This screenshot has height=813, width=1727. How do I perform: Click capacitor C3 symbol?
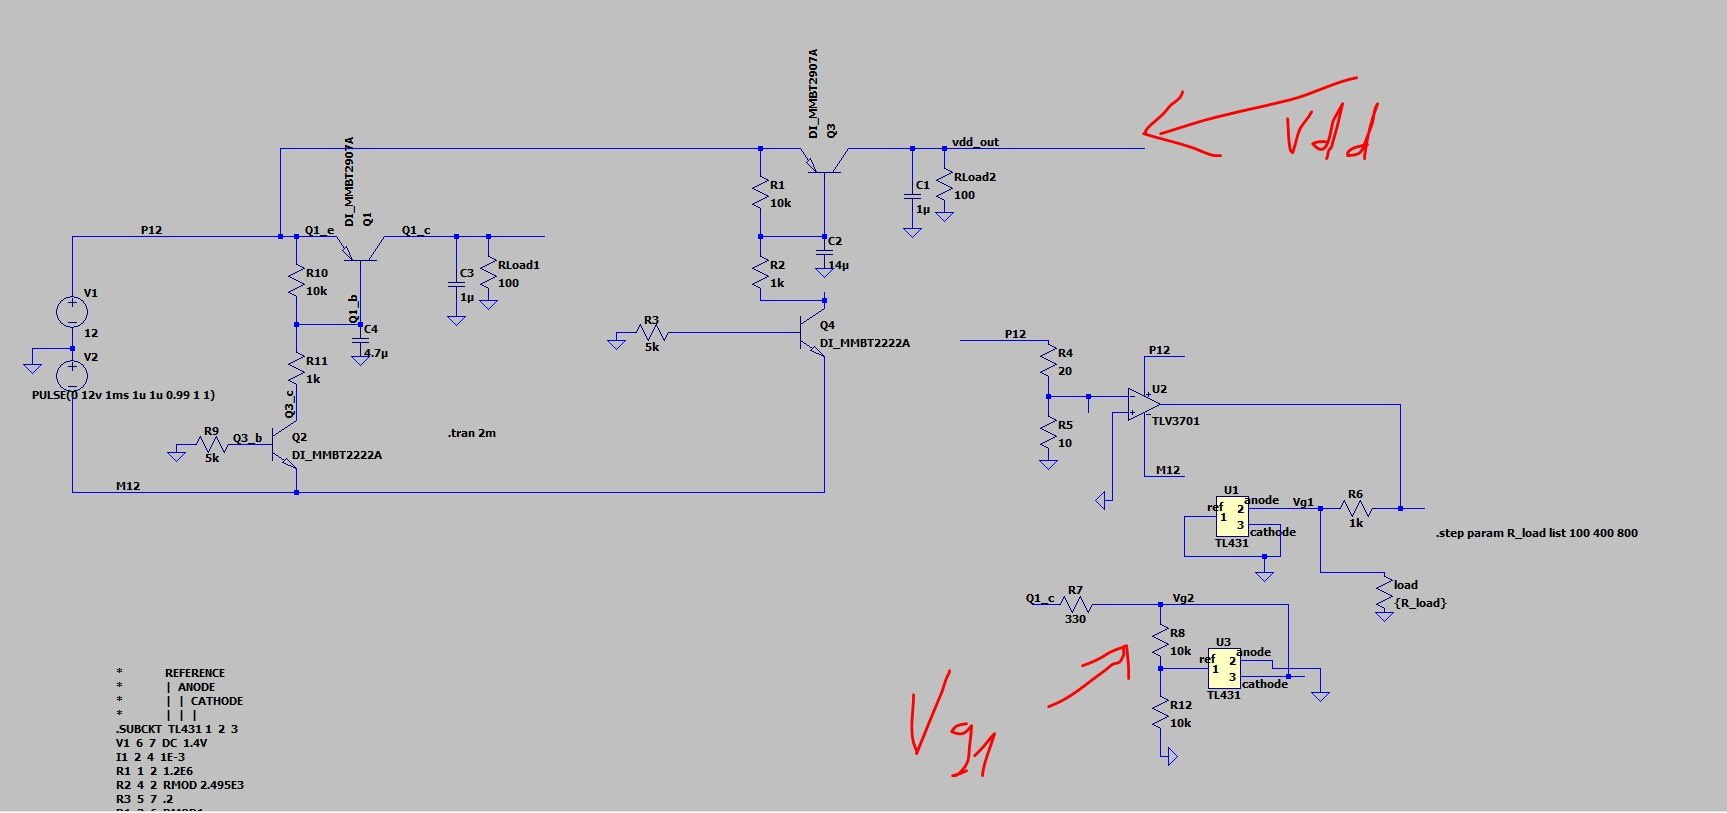coord(456,284)
